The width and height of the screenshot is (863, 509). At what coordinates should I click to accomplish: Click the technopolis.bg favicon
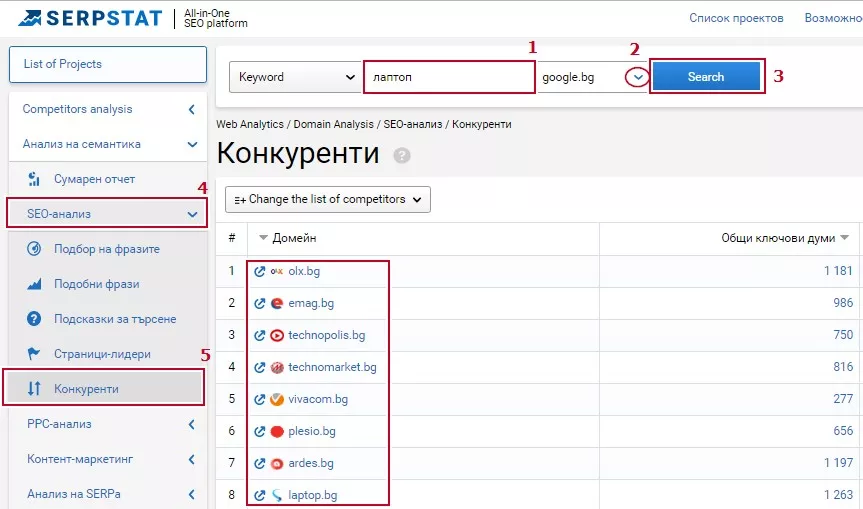click(277, 335)
